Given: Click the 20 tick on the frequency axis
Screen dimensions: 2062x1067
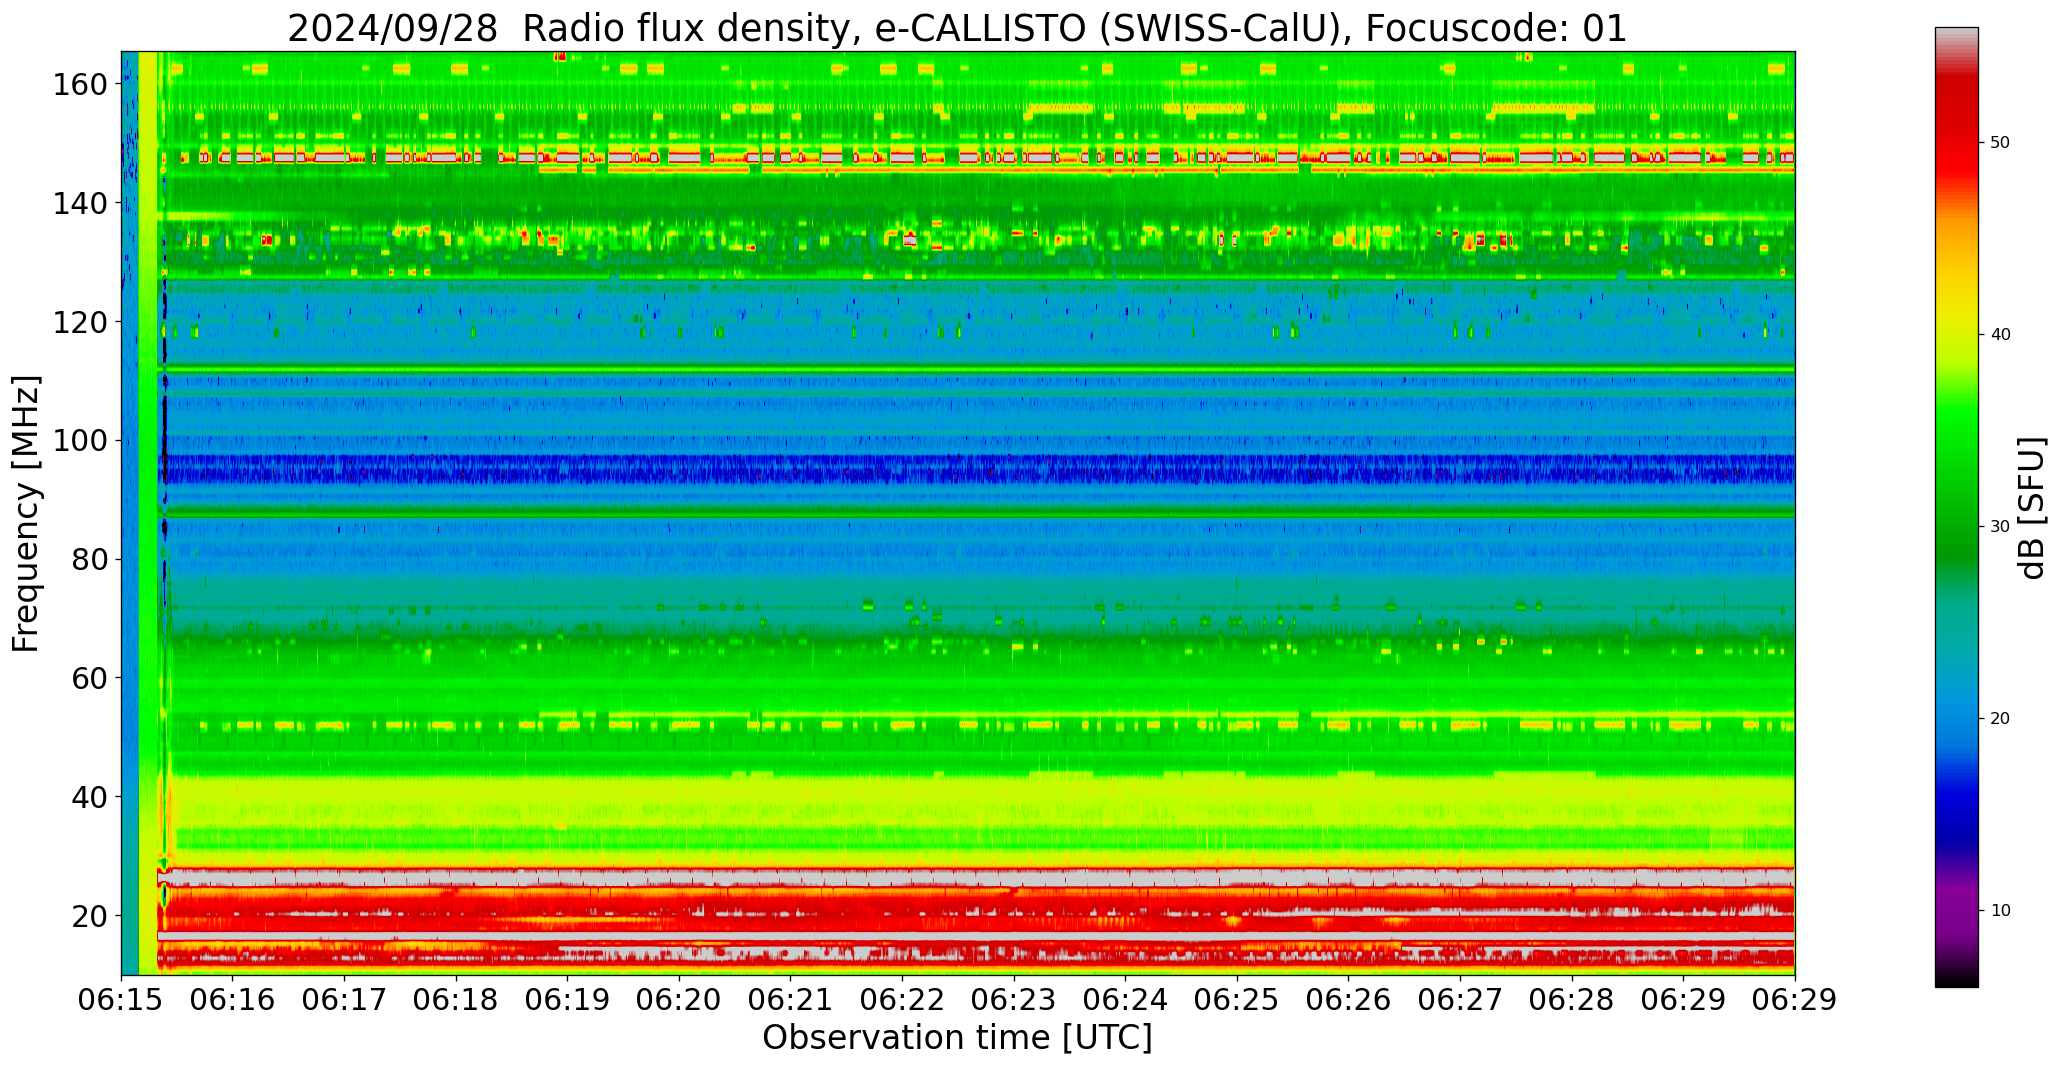Looking at the screenshot, I should click(89, 916).
